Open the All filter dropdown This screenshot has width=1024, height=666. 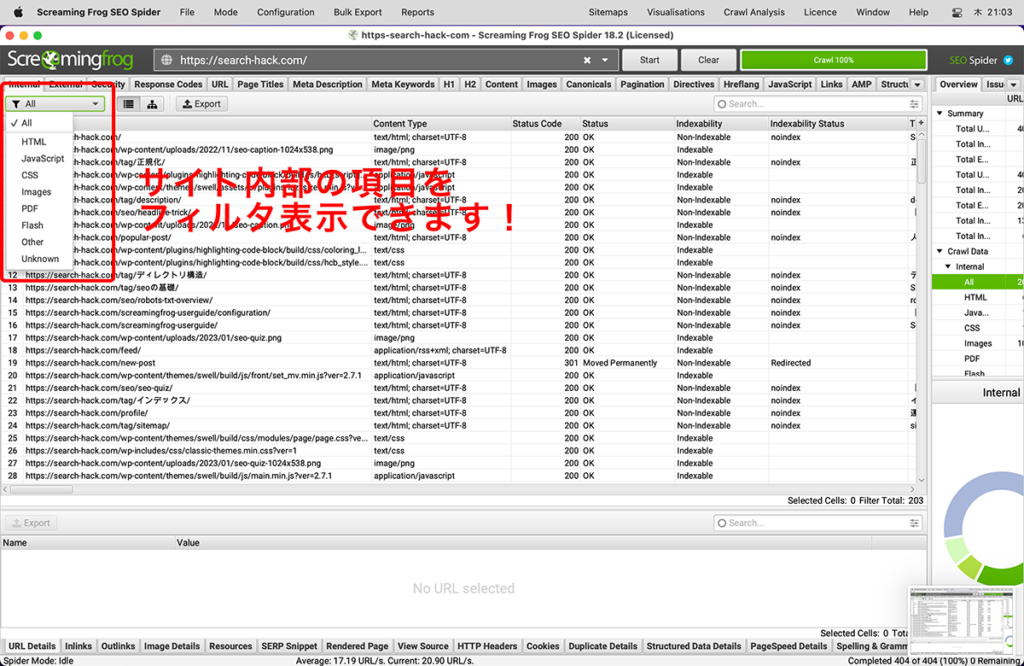click(x=56, y=104)
